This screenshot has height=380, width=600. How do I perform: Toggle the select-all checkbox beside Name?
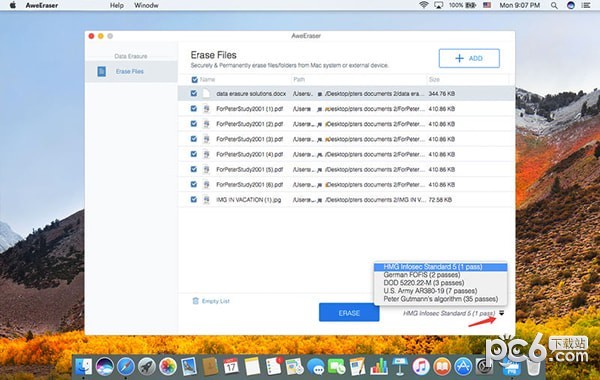click(194, 80)
